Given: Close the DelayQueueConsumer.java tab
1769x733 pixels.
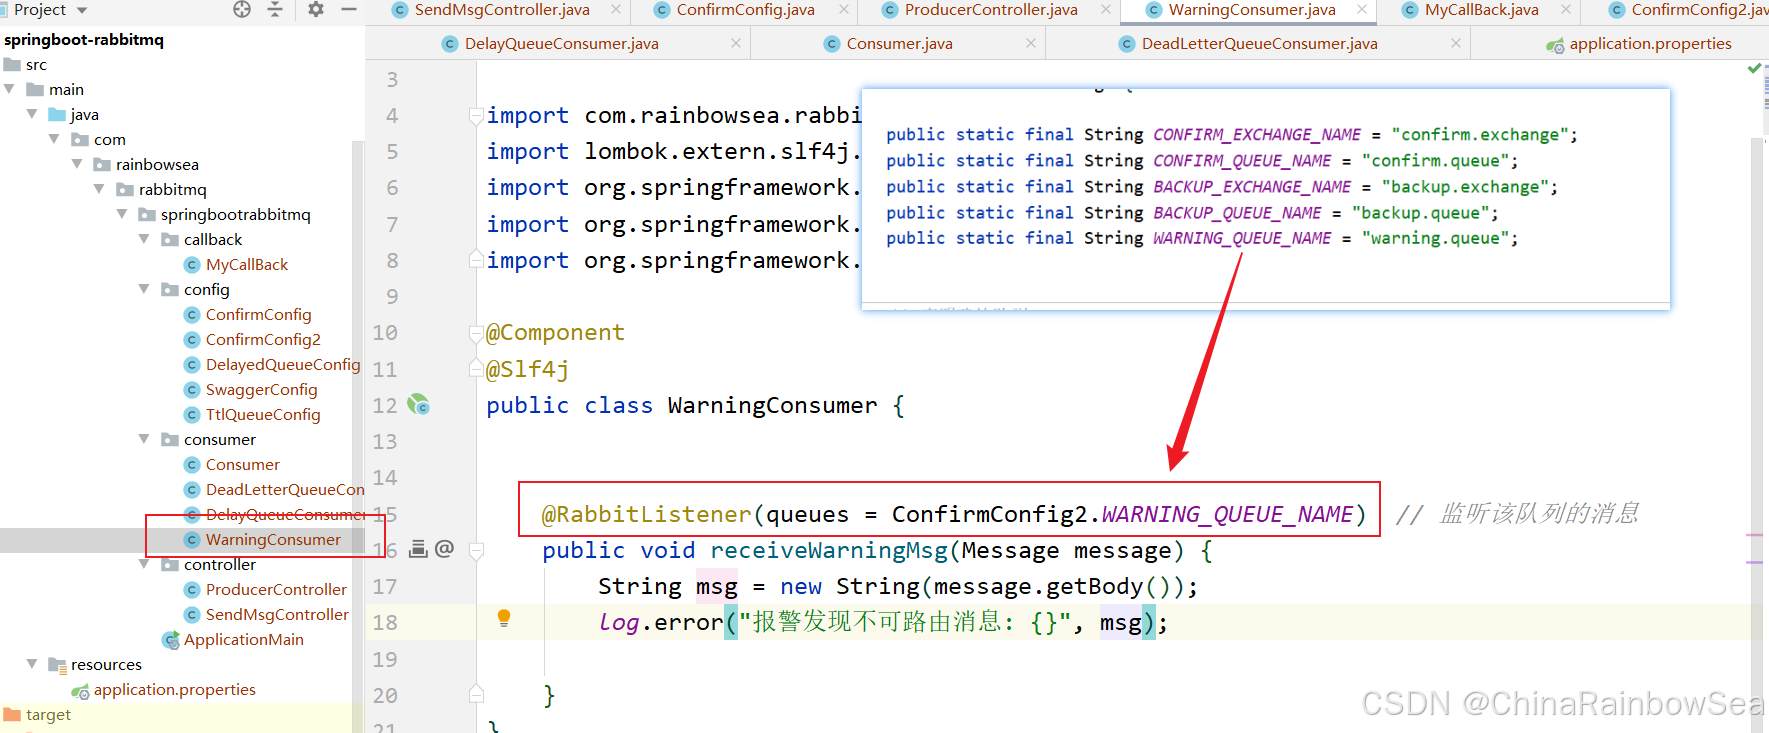Looking at the screenshot, I should [x=736, y=44].
